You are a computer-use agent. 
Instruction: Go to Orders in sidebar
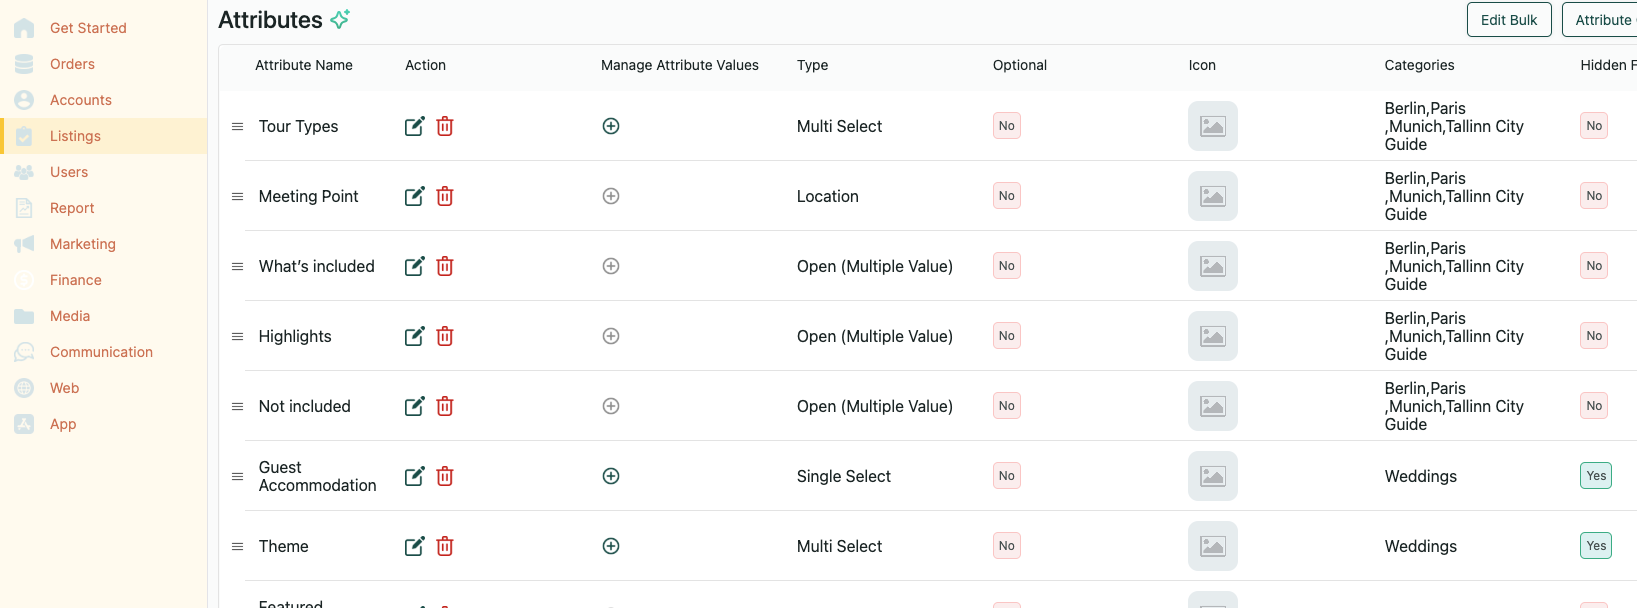click(72, 64)
